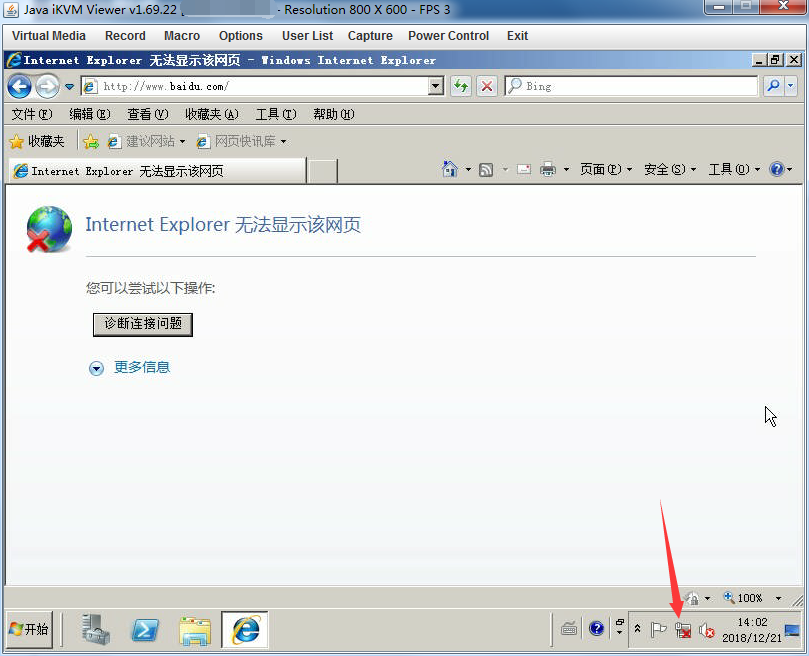Click the IE back navigation arrow

[x=19, y=86]
